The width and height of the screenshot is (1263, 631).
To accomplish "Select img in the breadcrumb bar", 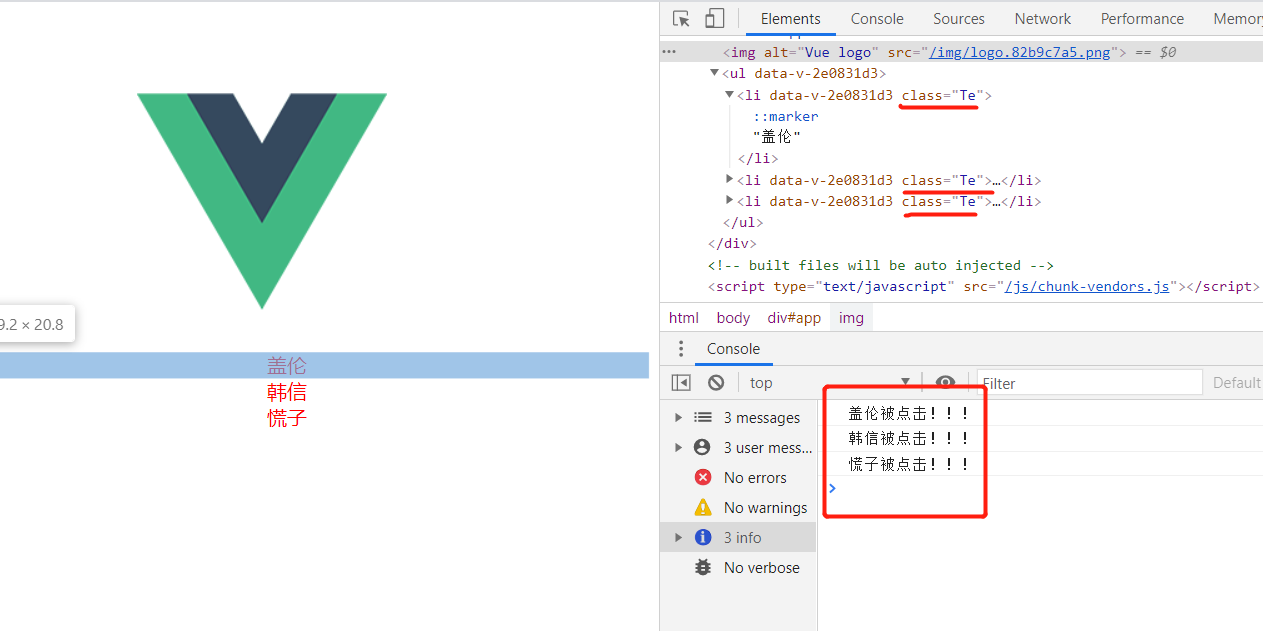I will point(851,318).
